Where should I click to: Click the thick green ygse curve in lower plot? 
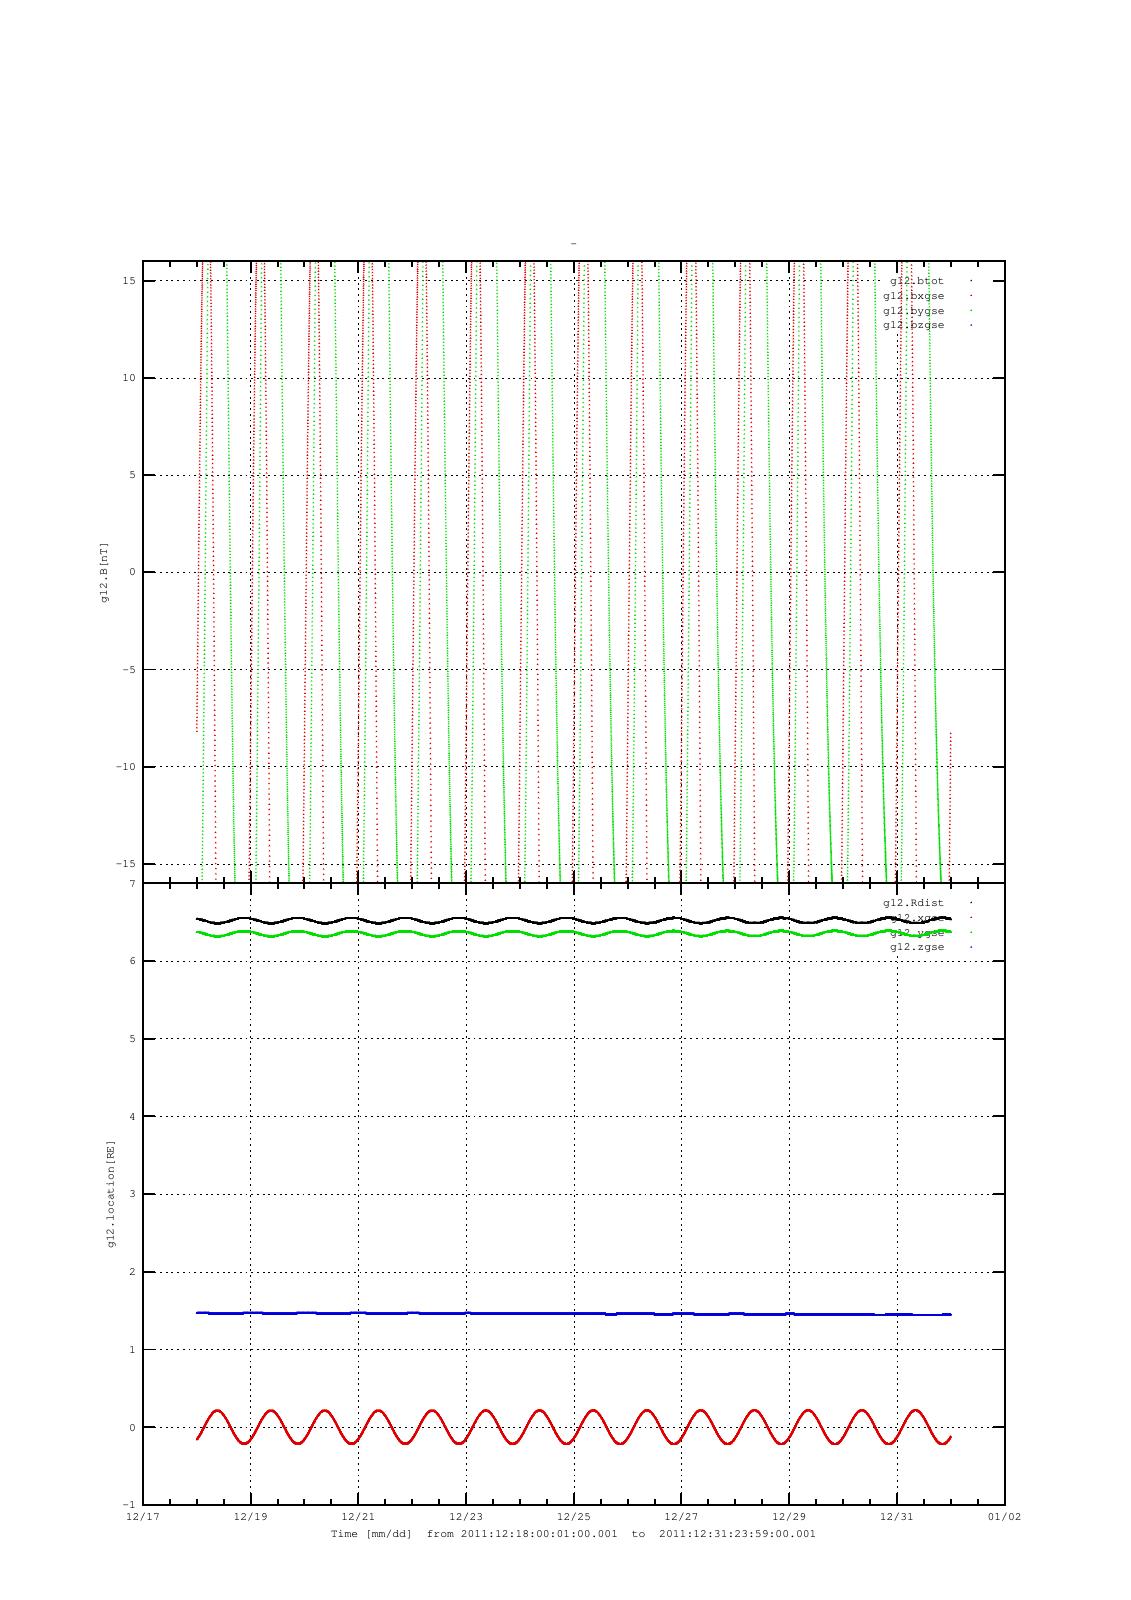point(573,932)
